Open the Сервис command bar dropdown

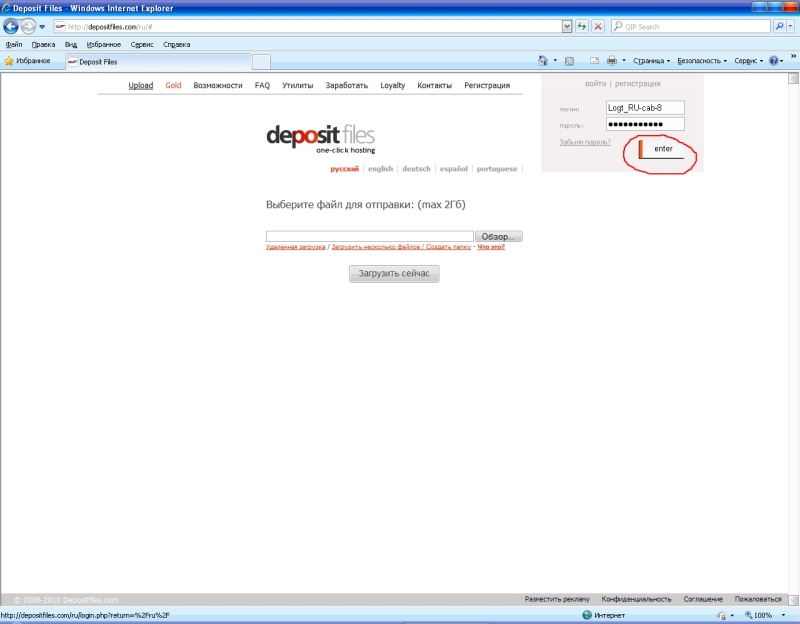[748, 61]
